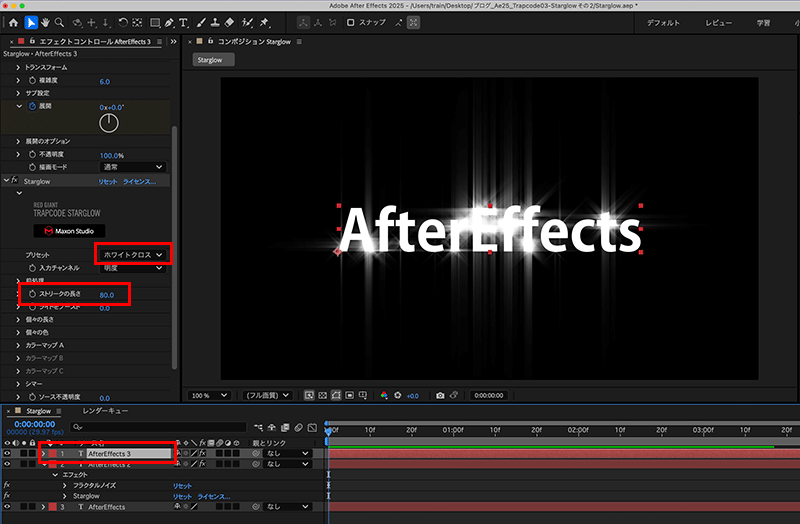The image size is (800, 524).
Task: Open the 描画モード 通常 dropdown
Action: (132, 167)
